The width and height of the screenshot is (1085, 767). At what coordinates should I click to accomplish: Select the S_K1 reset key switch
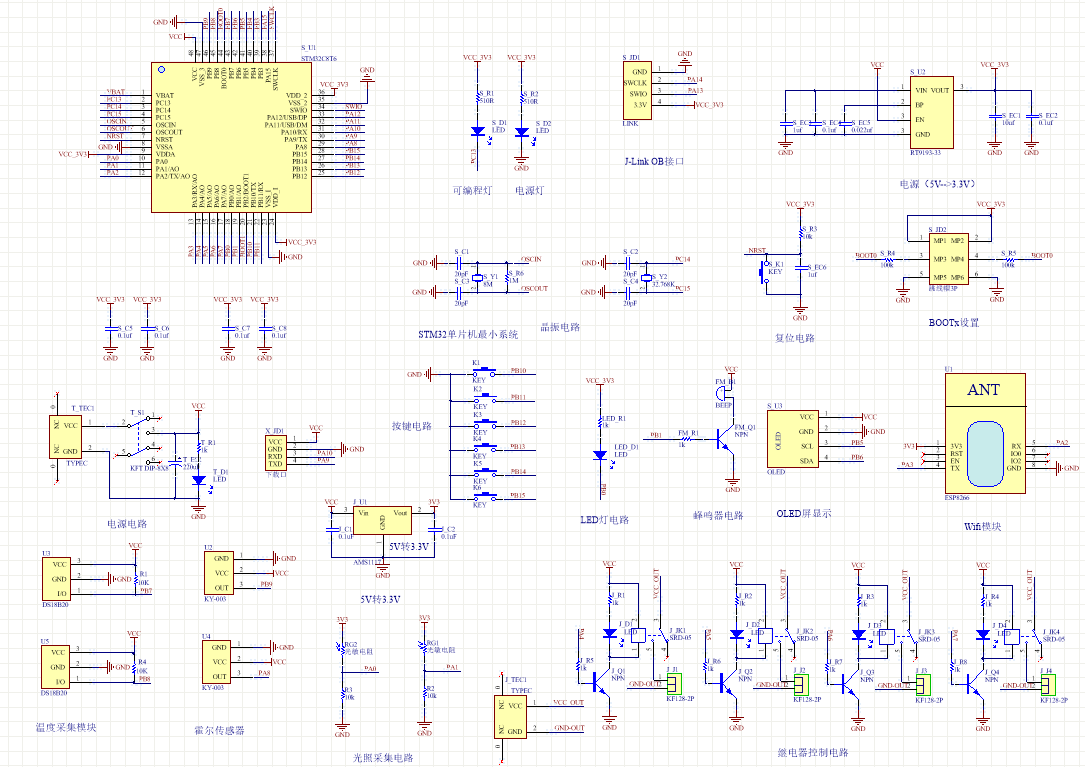coord(766,271)
